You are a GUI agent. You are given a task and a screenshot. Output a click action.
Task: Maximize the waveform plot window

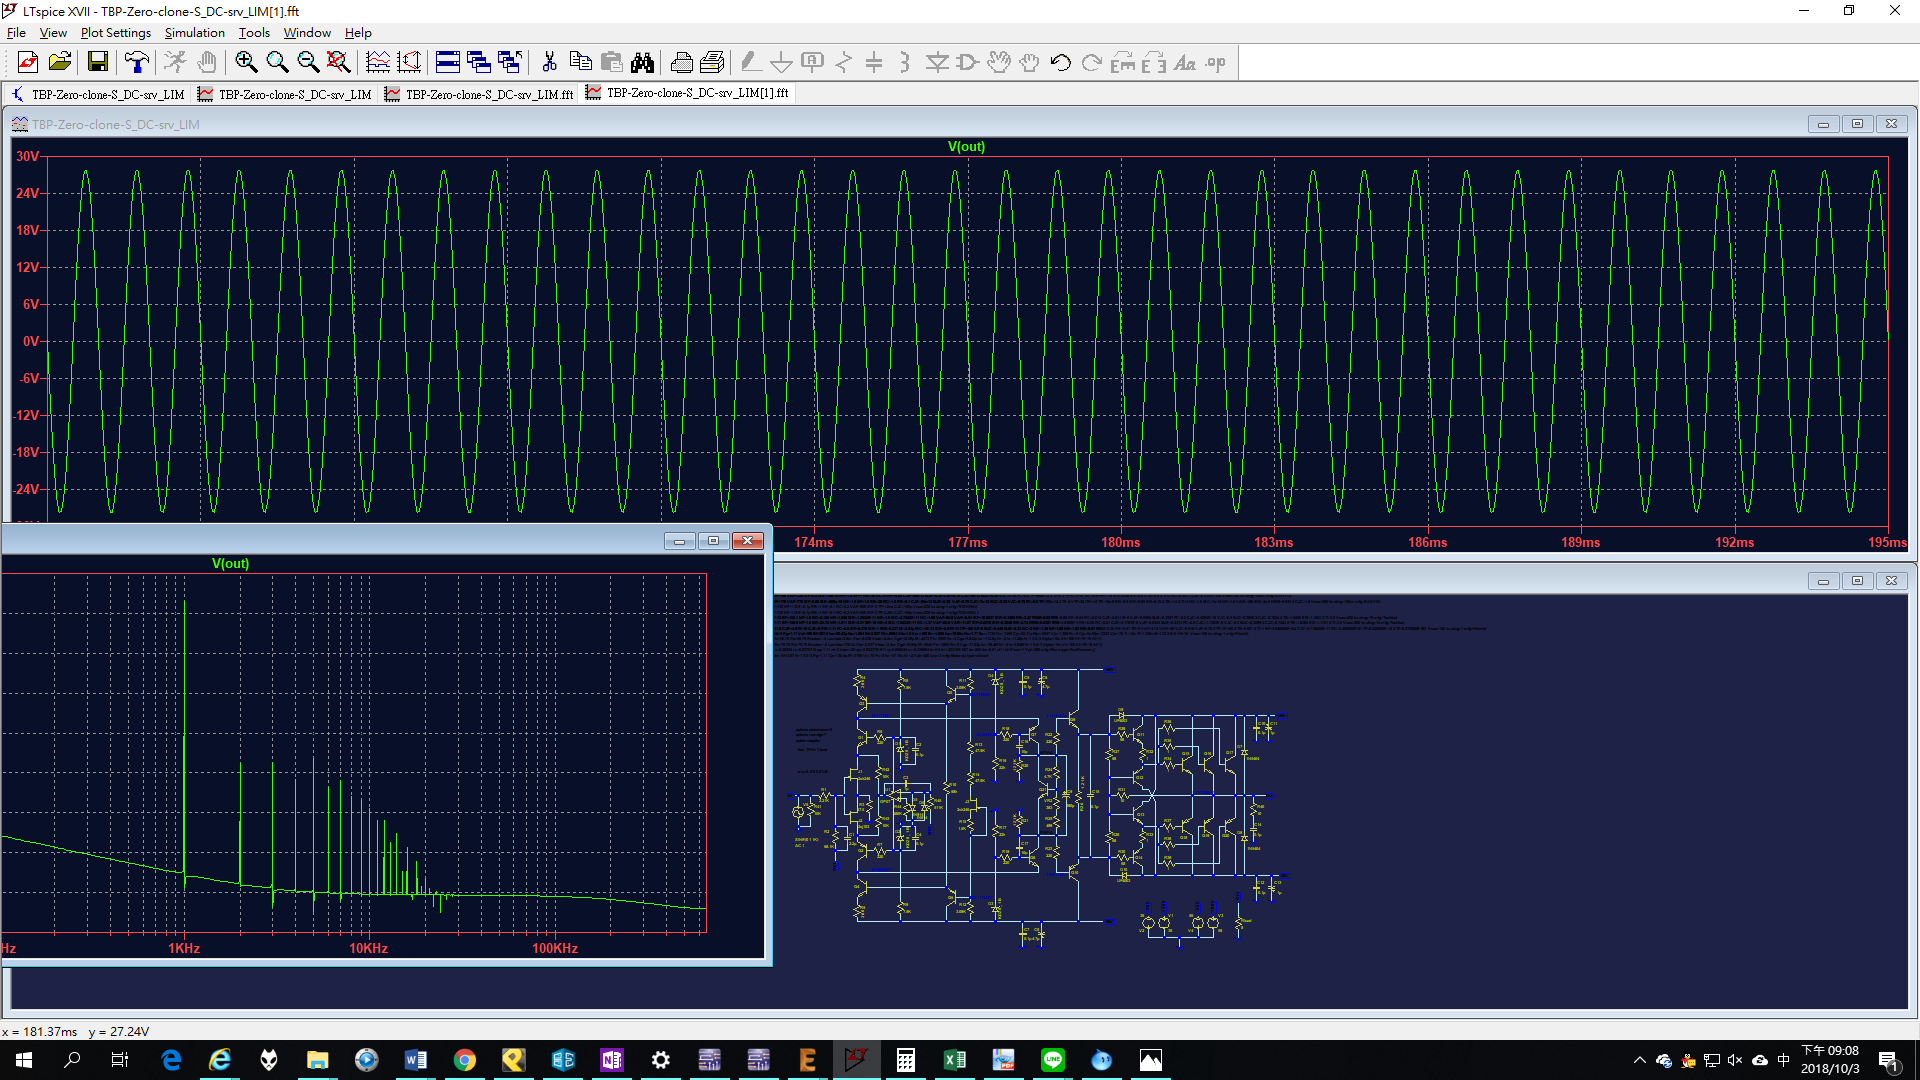[x=1857, y=124]
